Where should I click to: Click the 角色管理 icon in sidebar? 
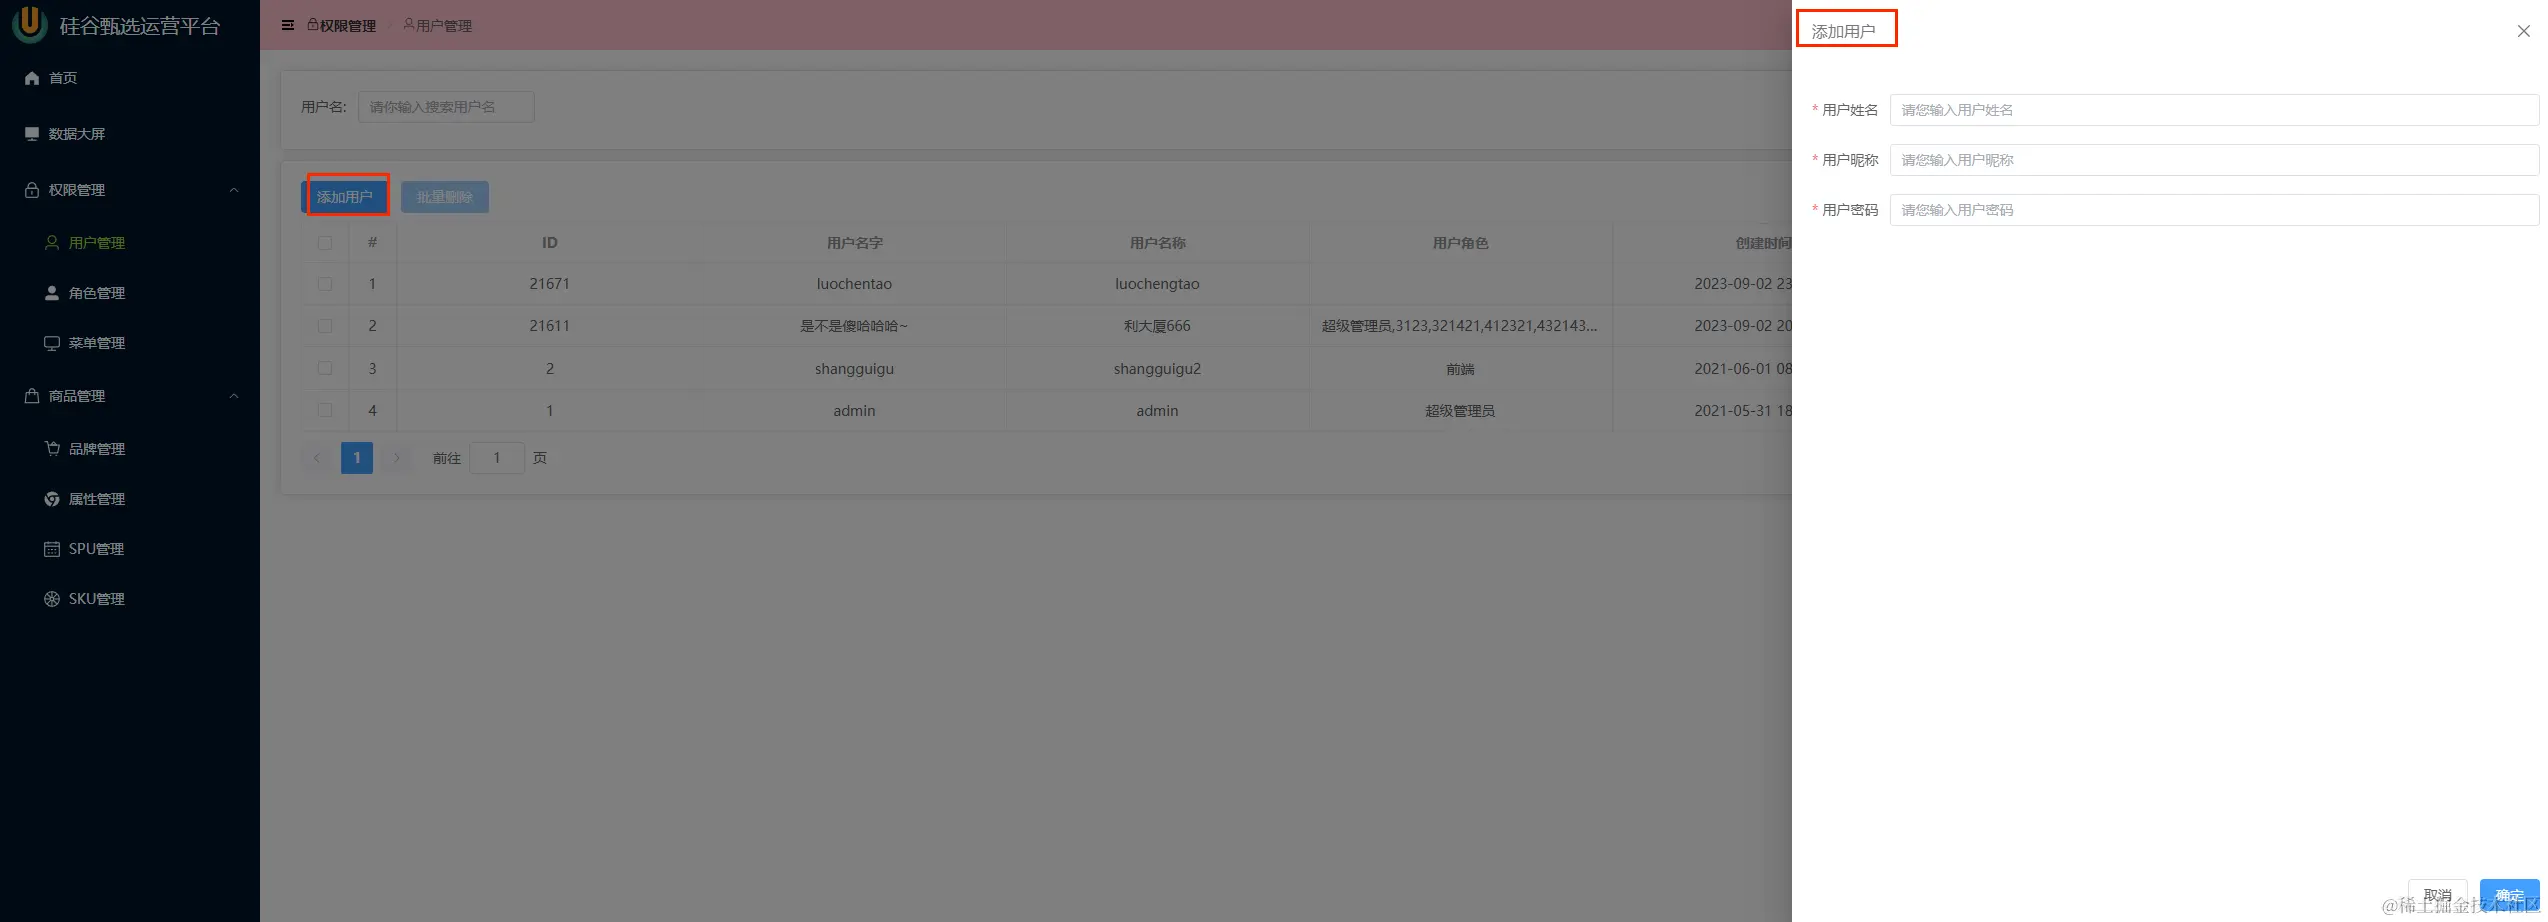(x=52, y=292)
